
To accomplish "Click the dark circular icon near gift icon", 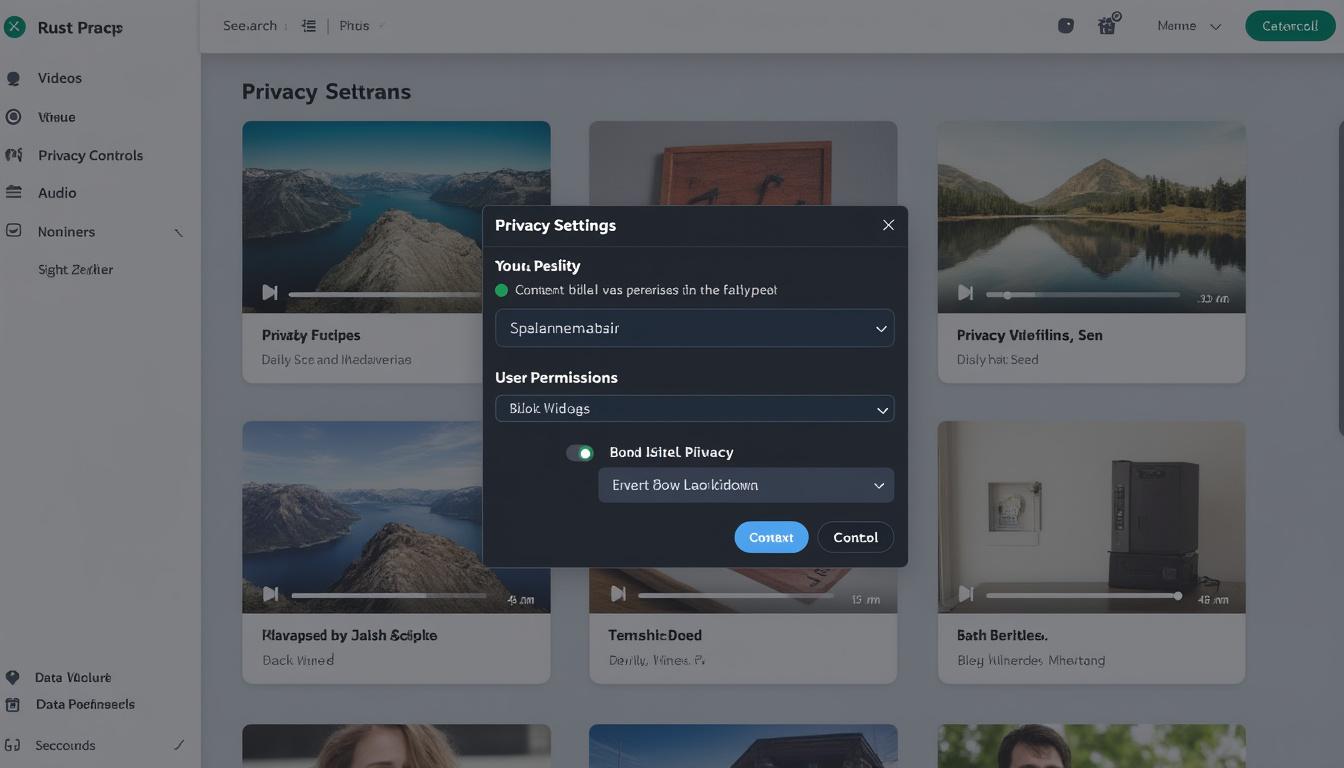I will click(1066, 26).
